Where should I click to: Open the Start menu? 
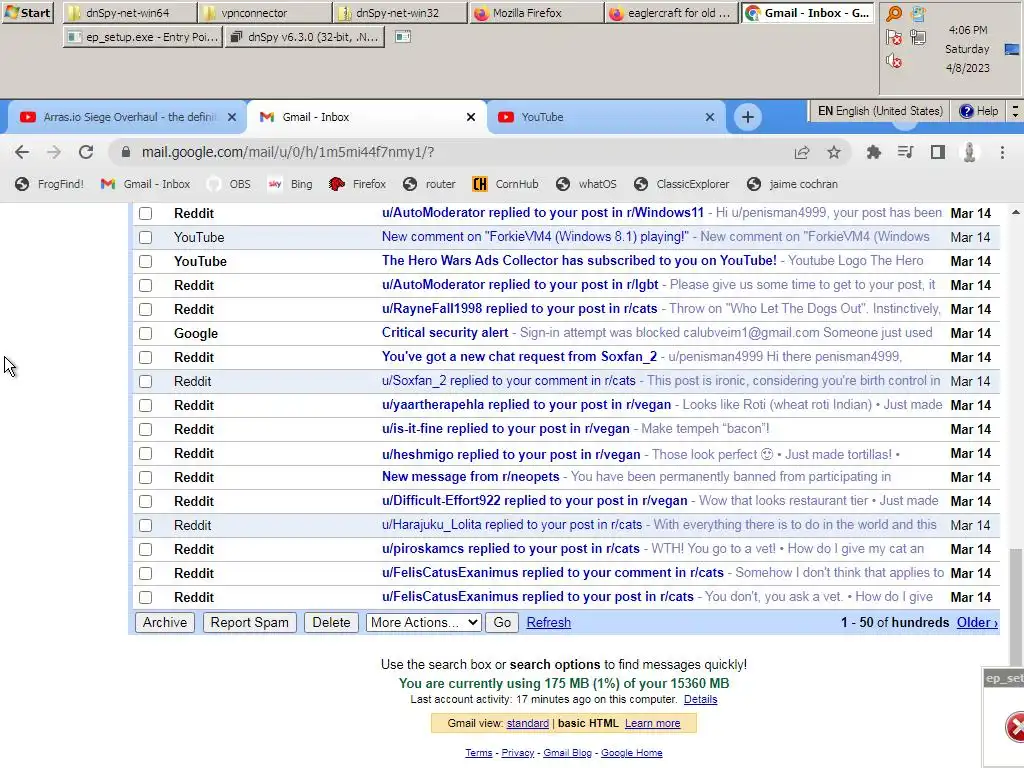coord(27,12)
